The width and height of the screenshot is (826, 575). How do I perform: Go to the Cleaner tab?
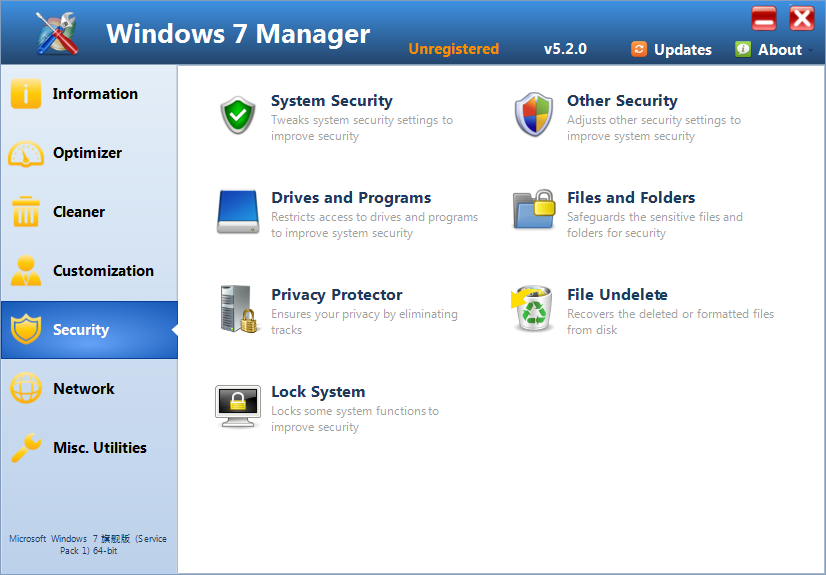click(x=89, y=212)
